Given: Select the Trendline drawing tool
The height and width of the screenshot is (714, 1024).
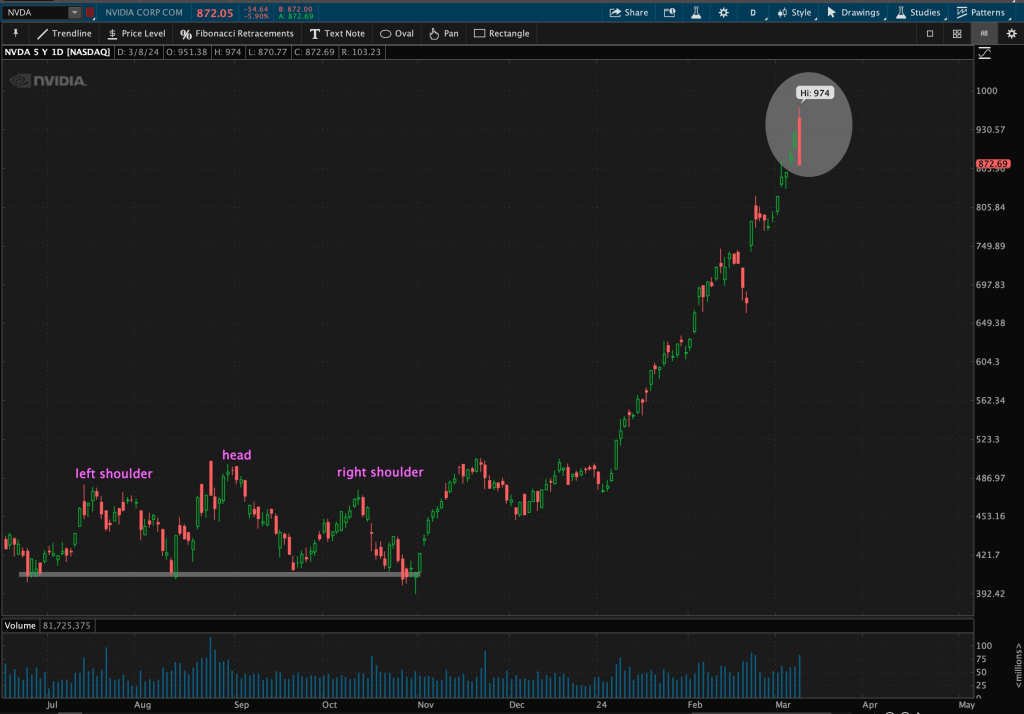Looking at the screenshot, I should [64, 33].
